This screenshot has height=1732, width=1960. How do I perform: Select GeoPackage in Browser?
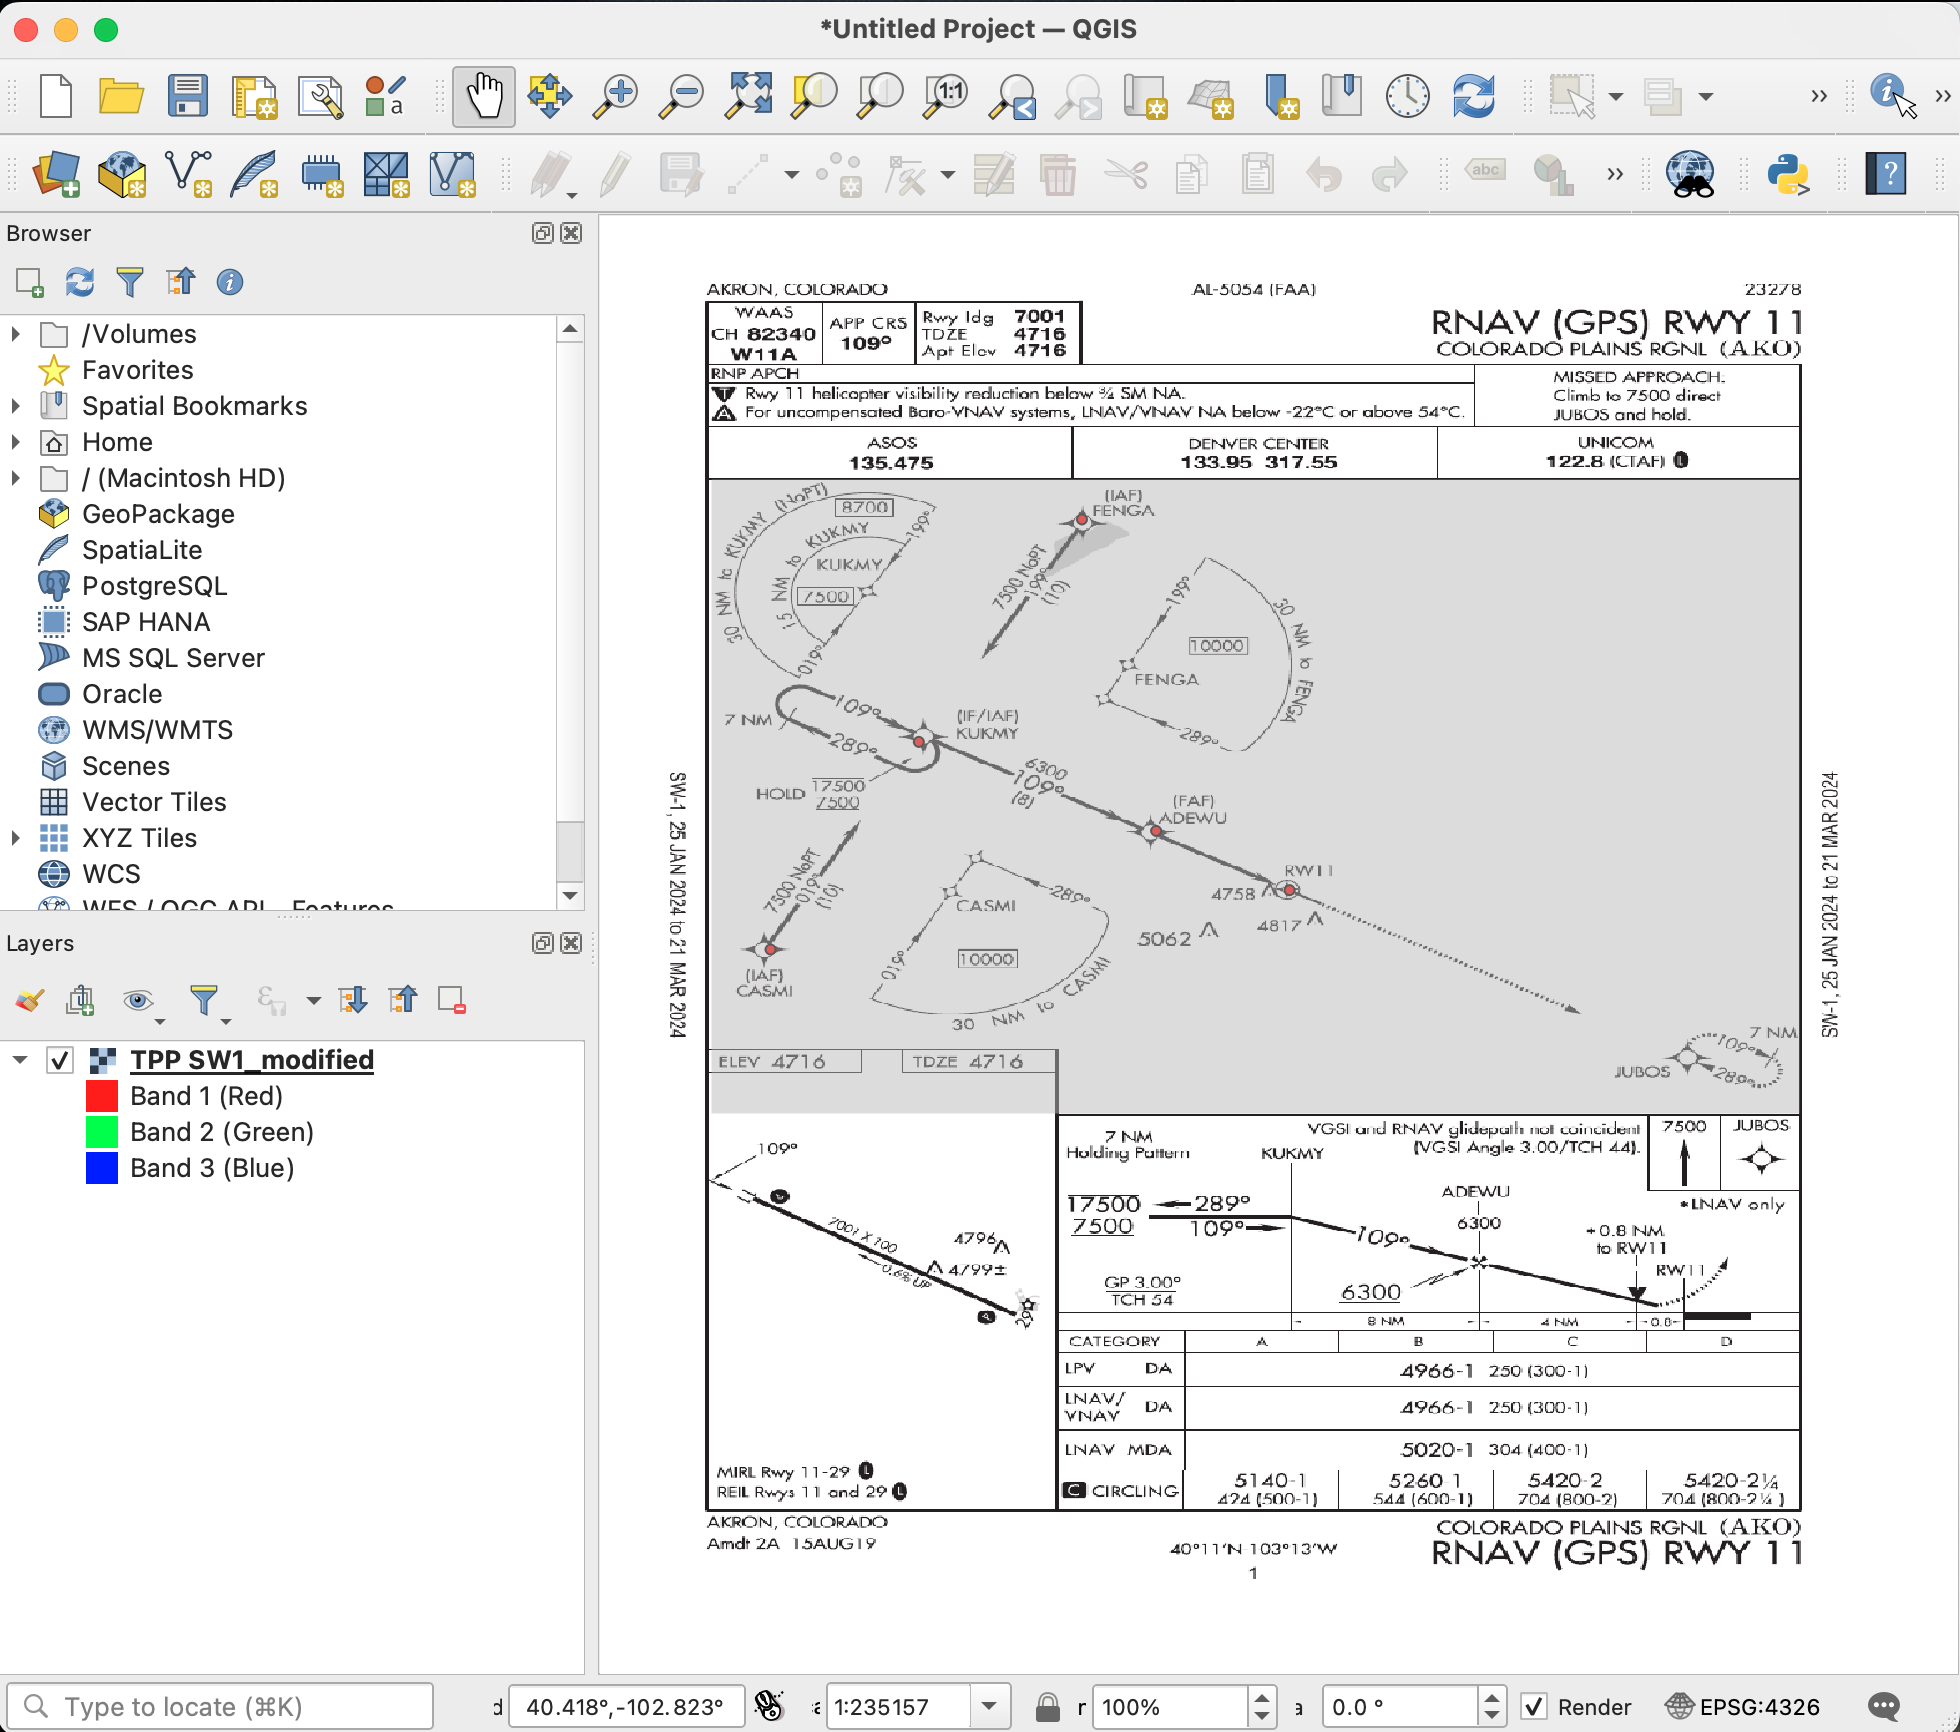158,514
